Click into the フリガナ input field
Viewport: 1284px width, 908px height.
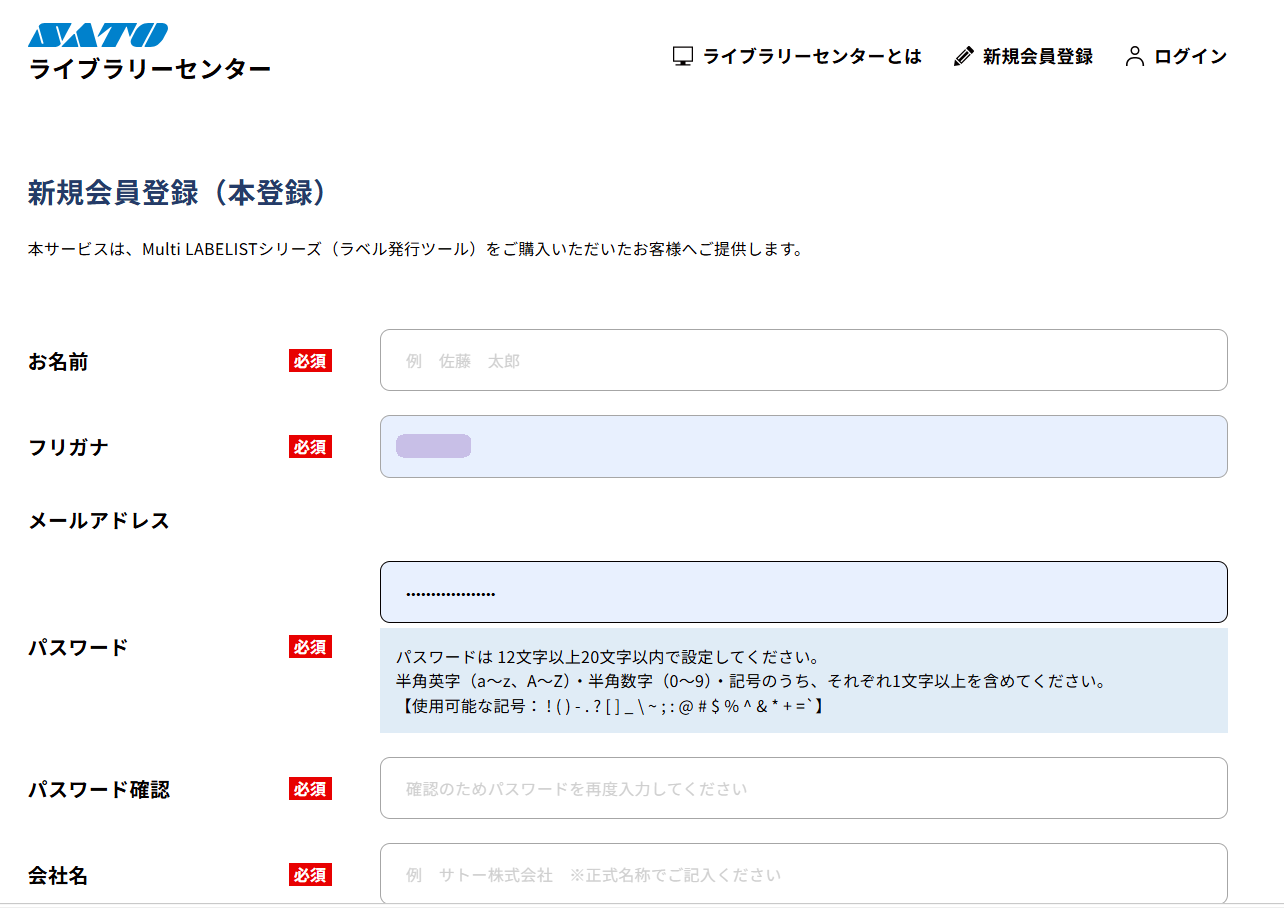(803, 446)
